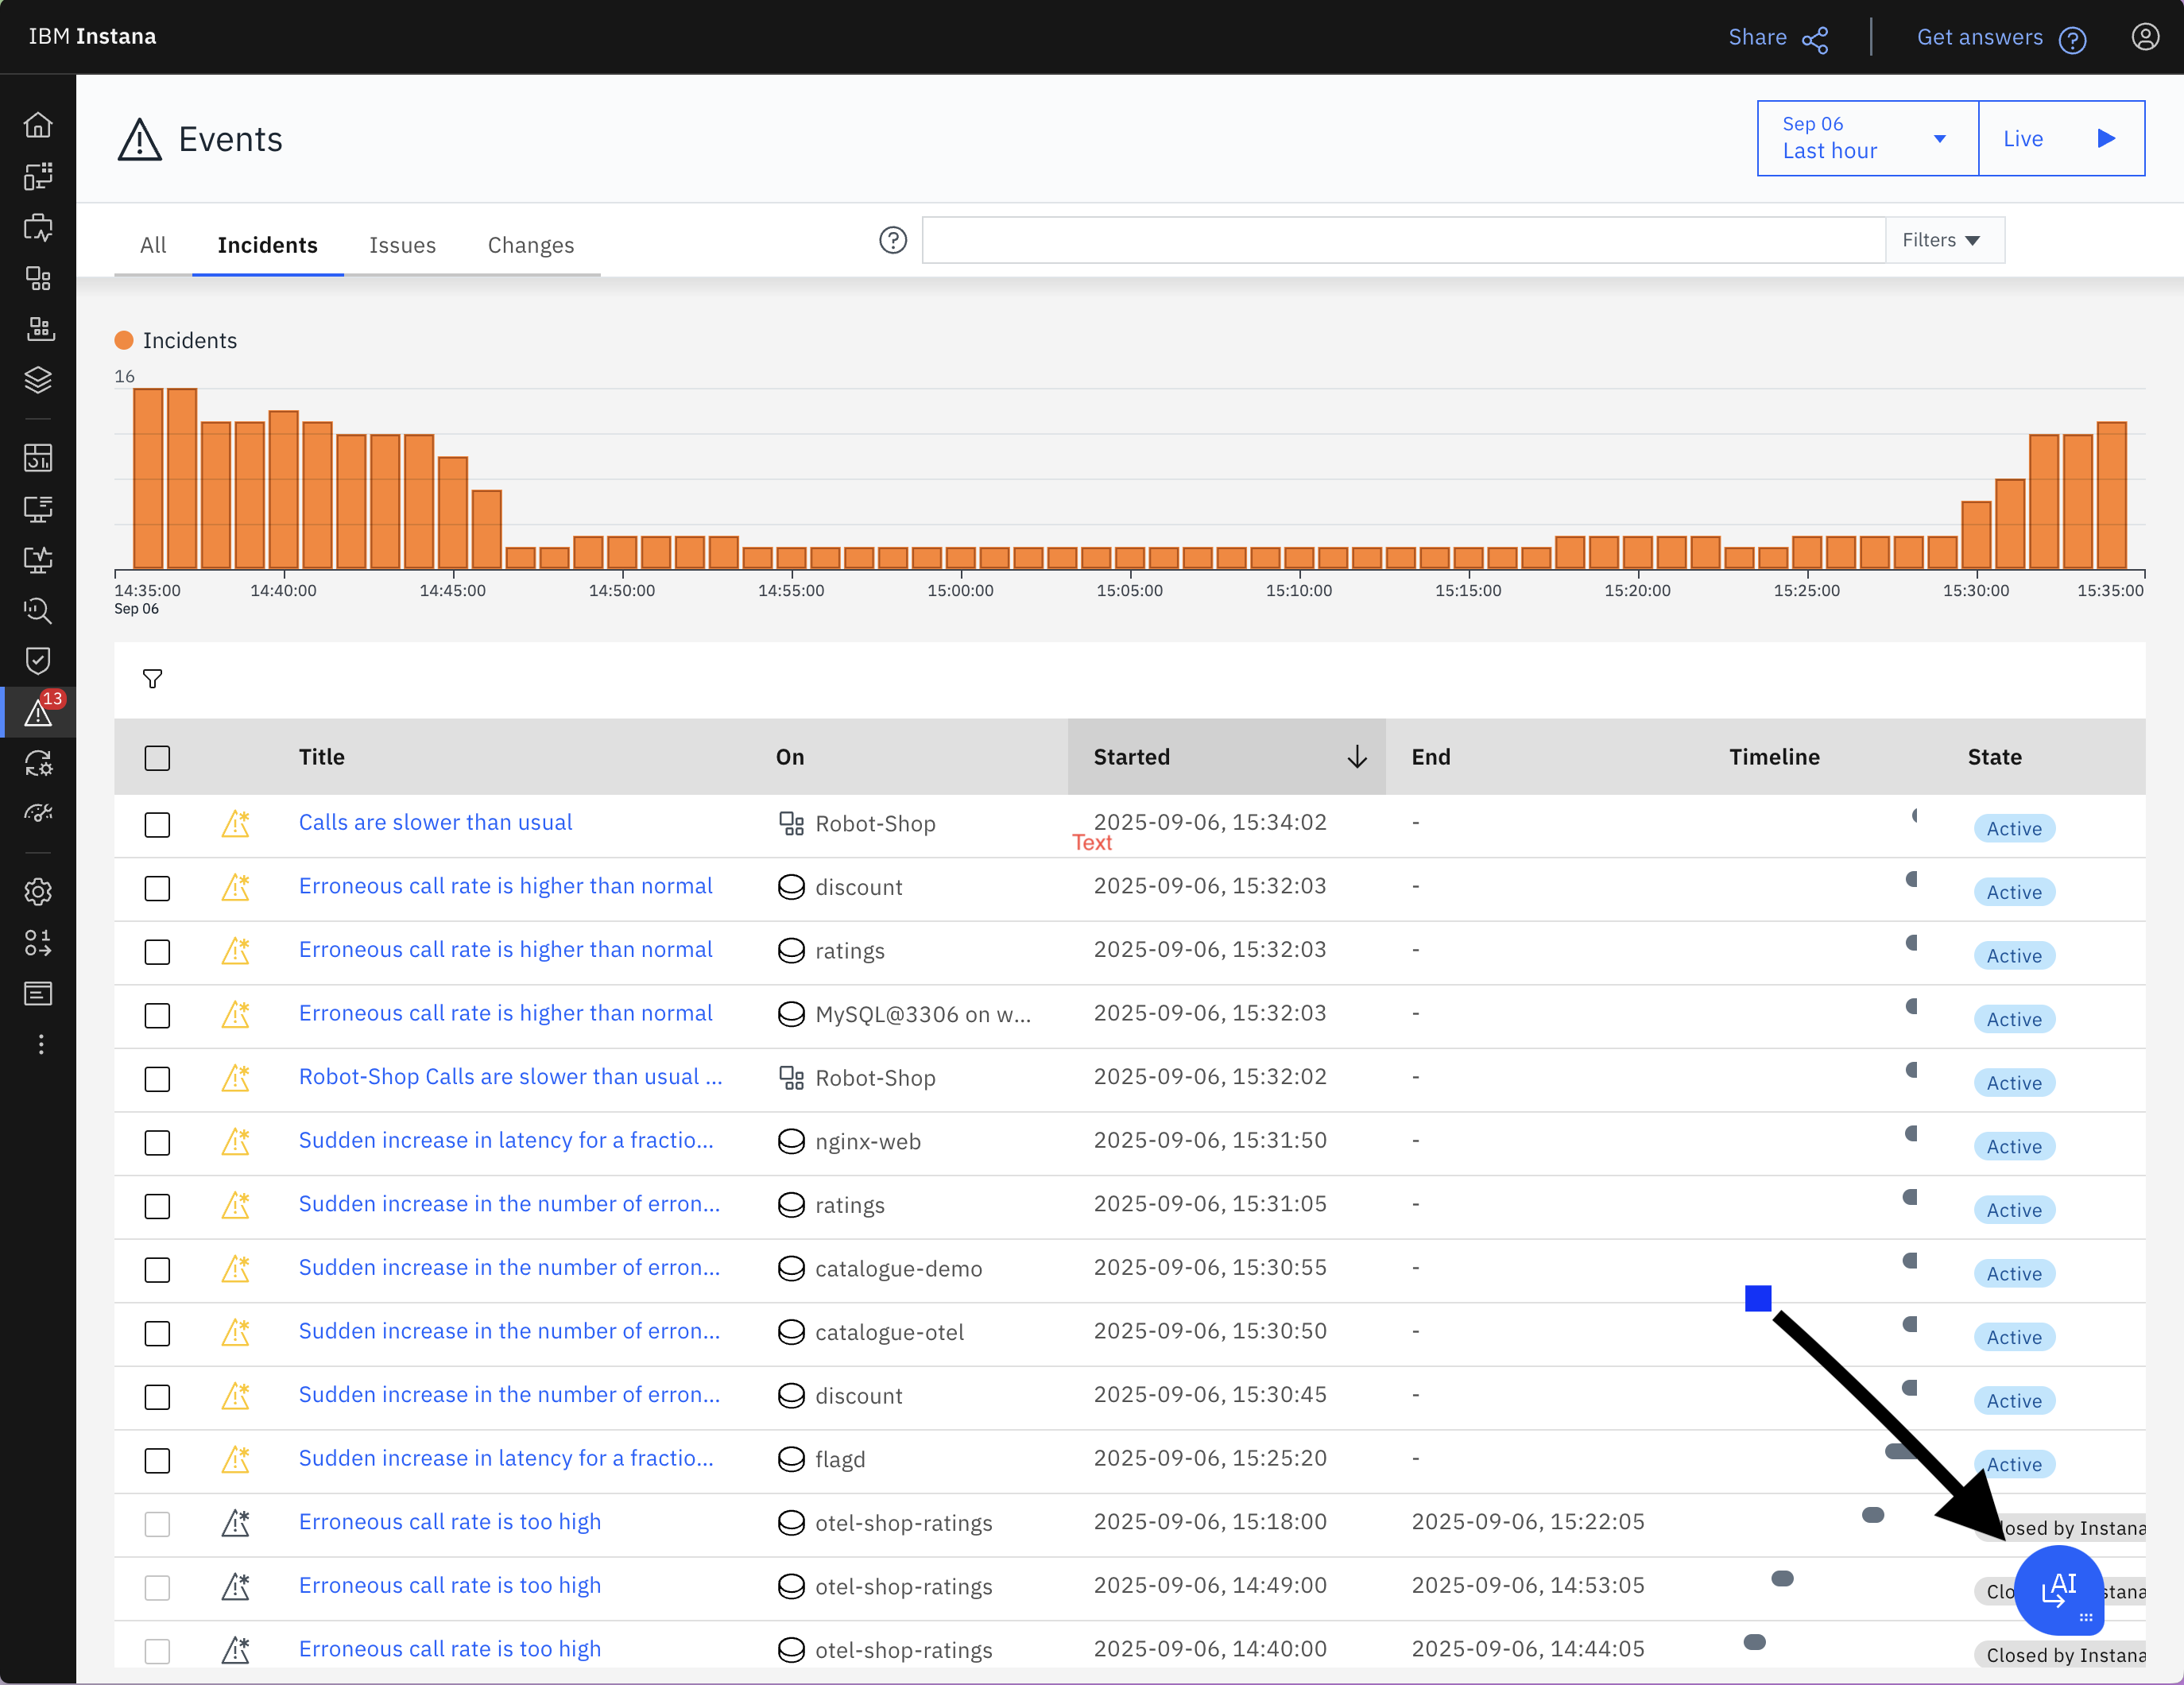Open Sudden increase in erroneous calls on catalogue-otel

point(509,1331)
